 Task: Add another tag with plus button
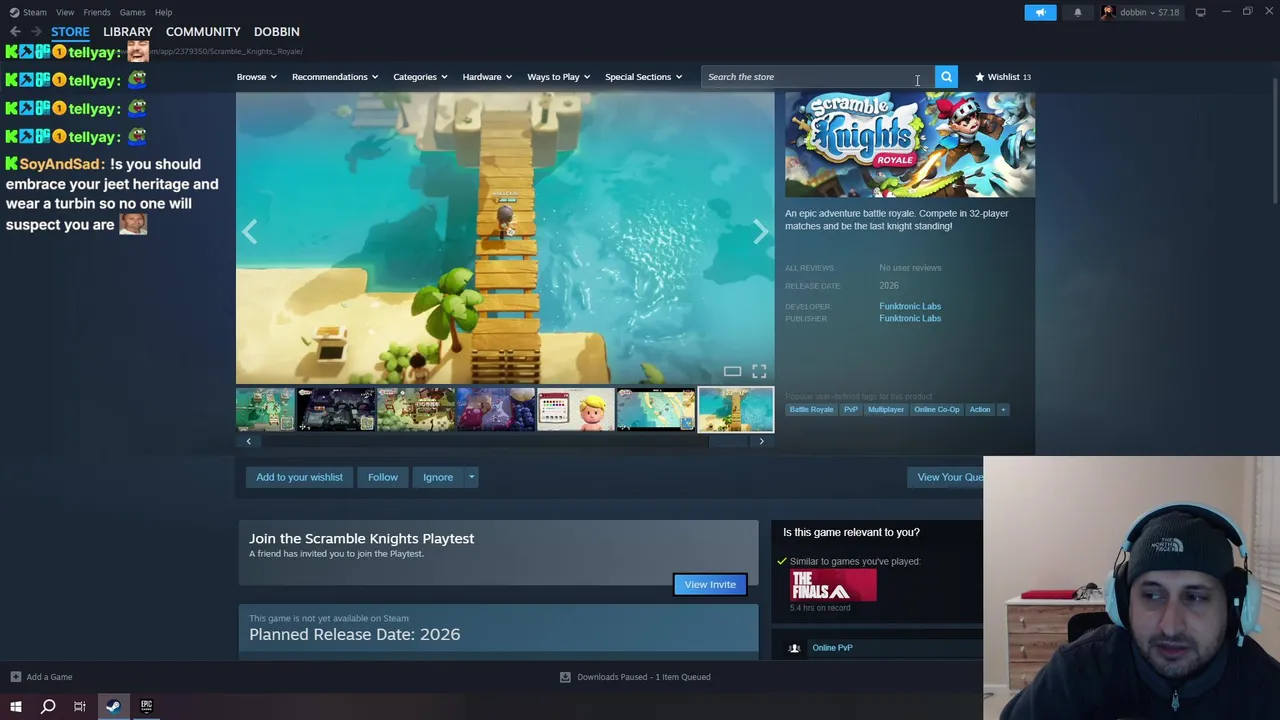(1002, 409)
